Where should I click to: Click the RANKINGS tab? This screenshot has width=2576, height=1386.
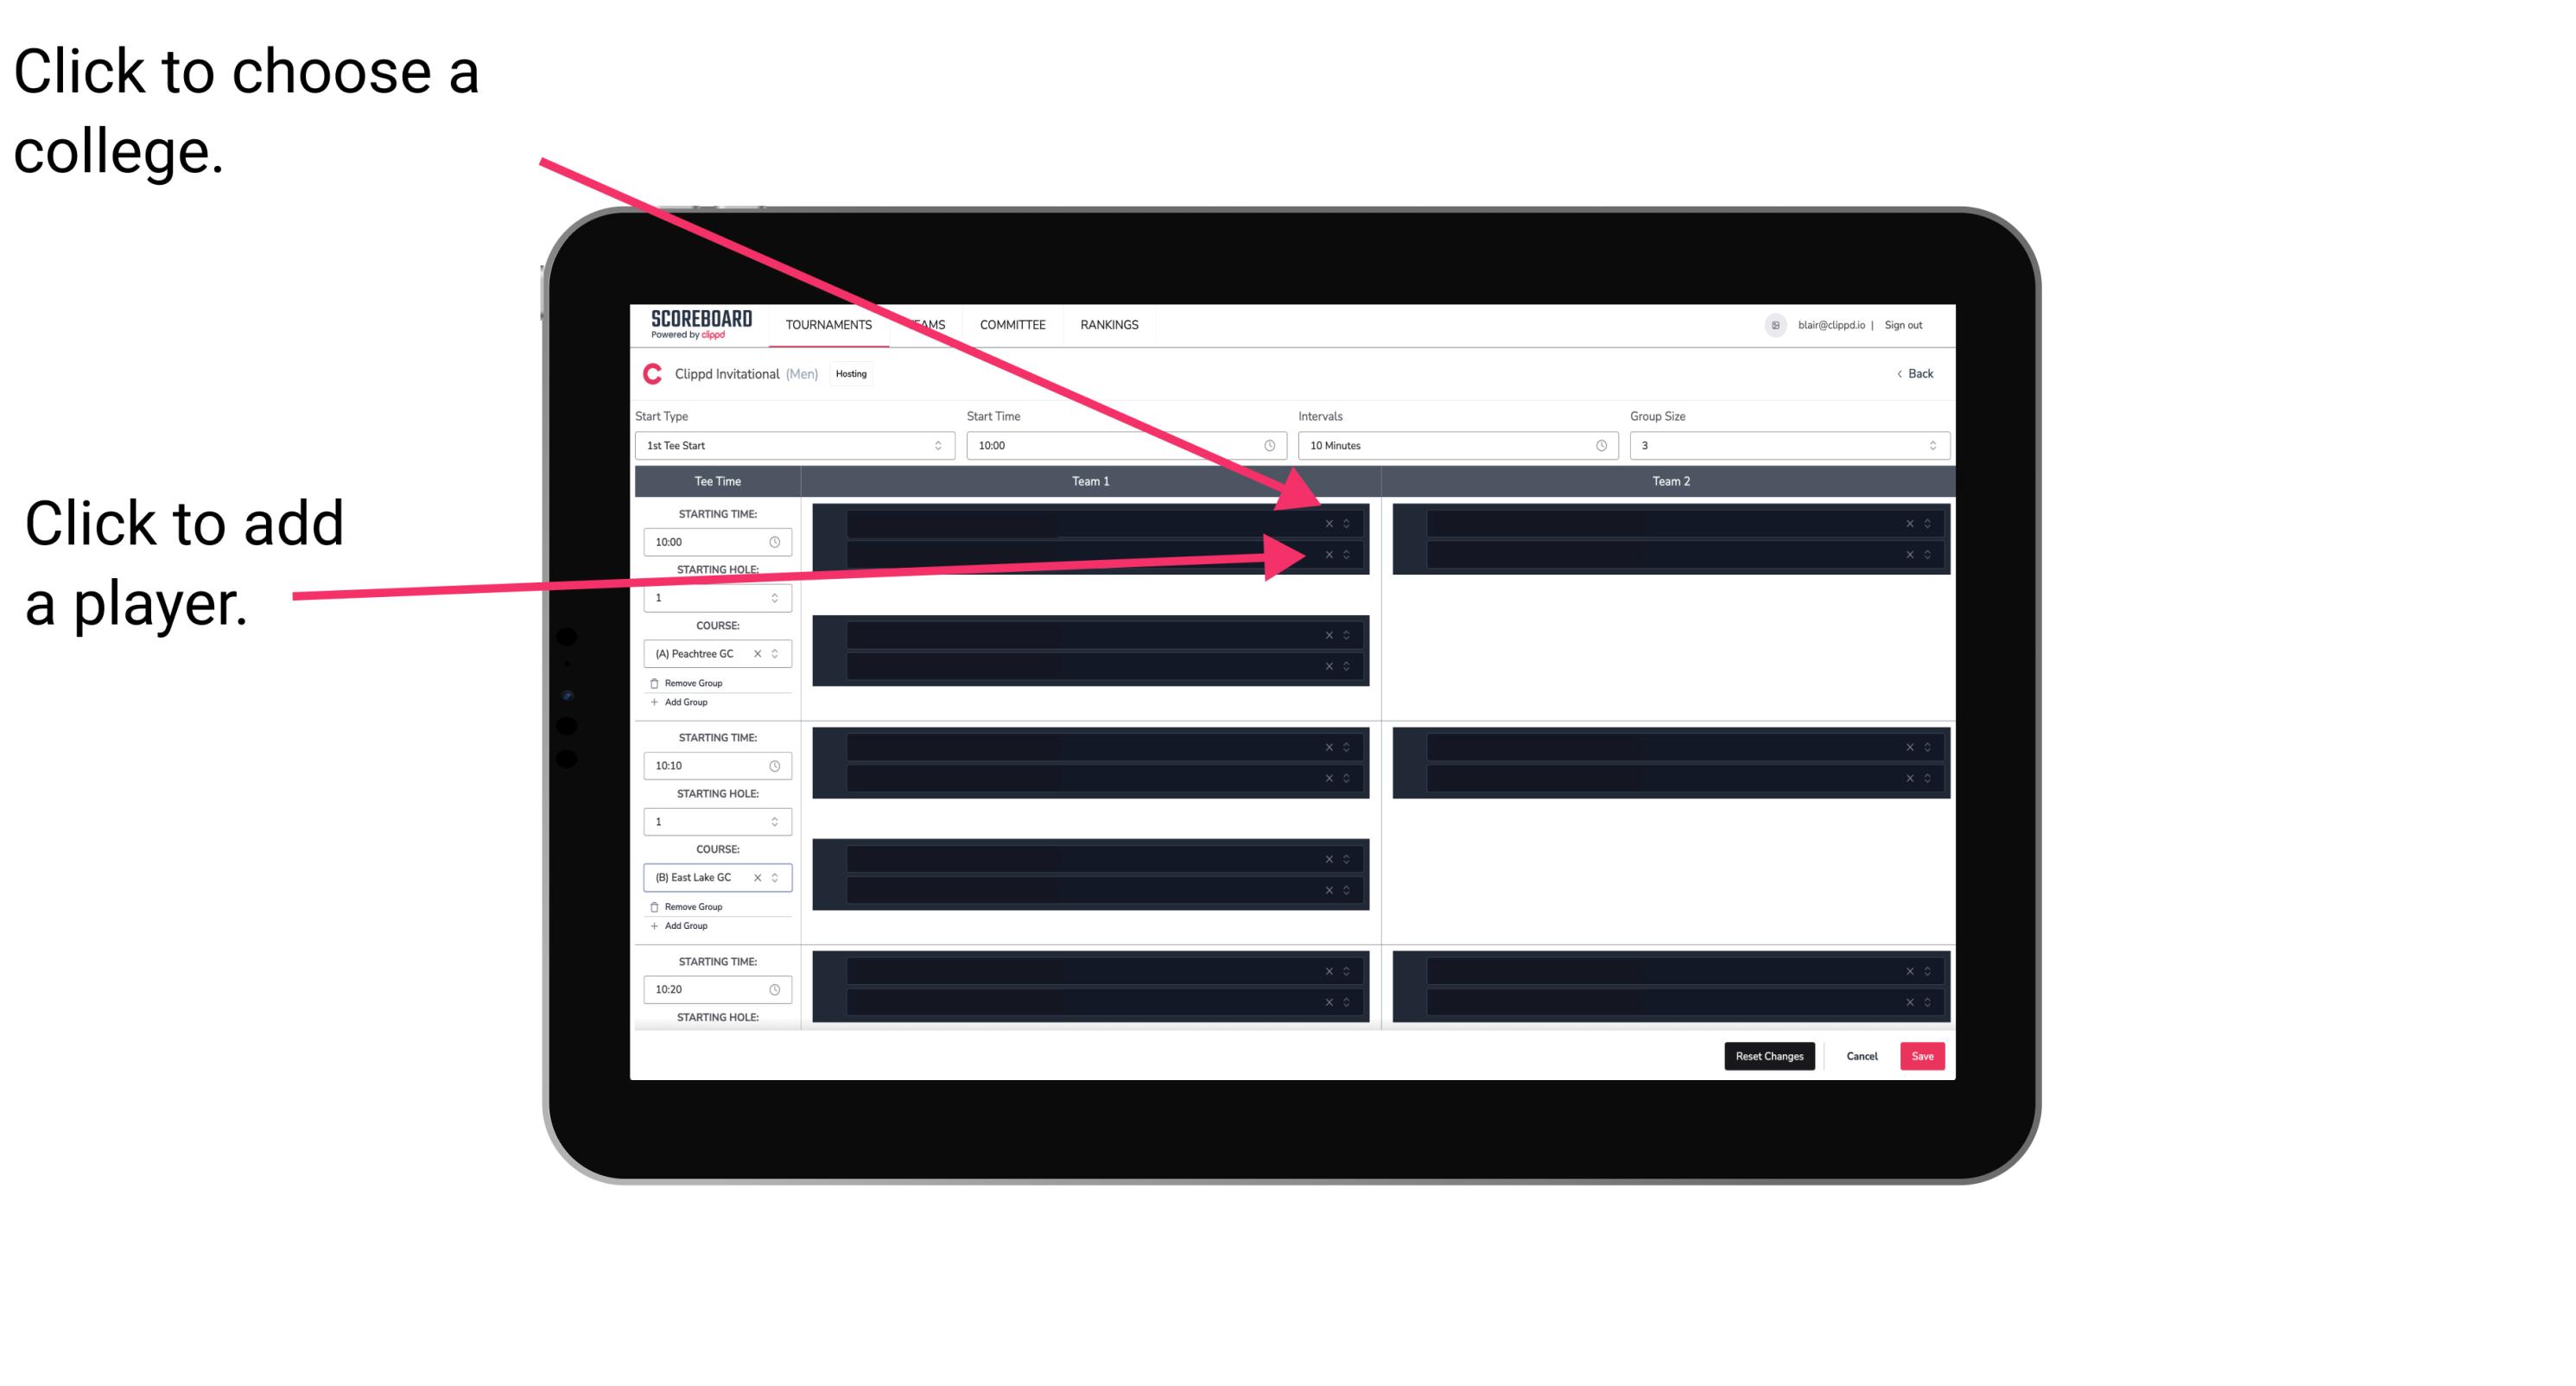[x=1111, y=326]
